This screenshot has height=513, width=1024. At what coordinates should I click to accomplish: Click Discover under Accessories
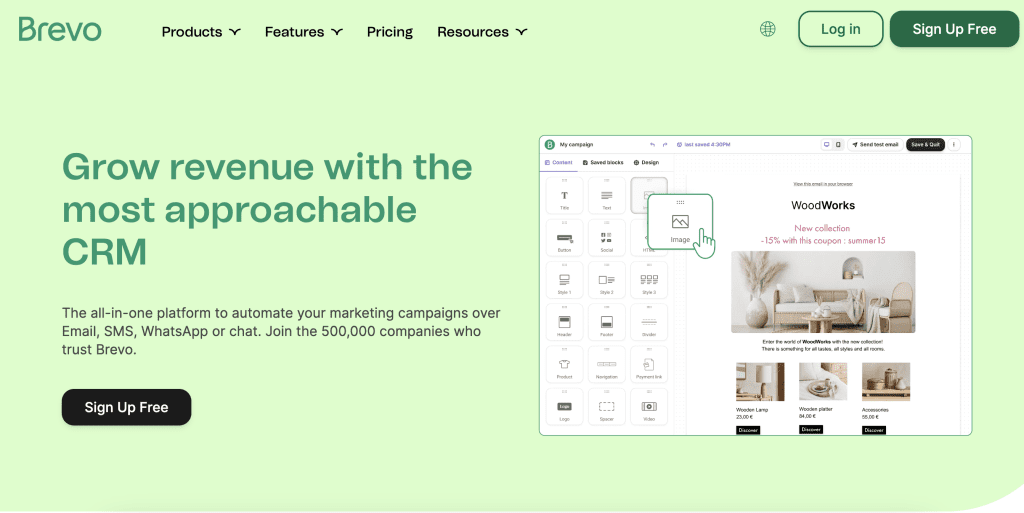pos(874,430)
